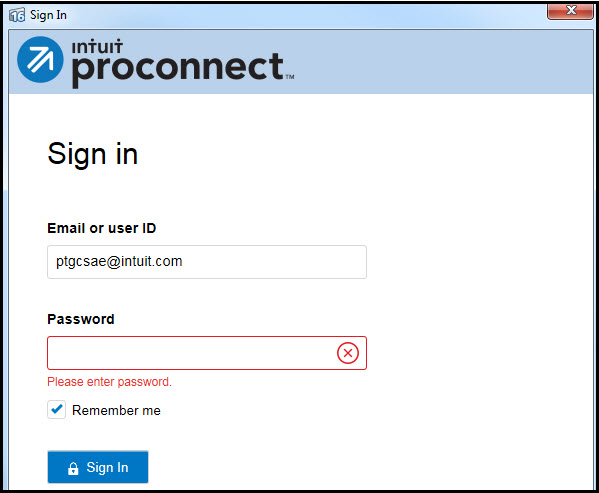Click inside the empty Password field

click(191, 353)
